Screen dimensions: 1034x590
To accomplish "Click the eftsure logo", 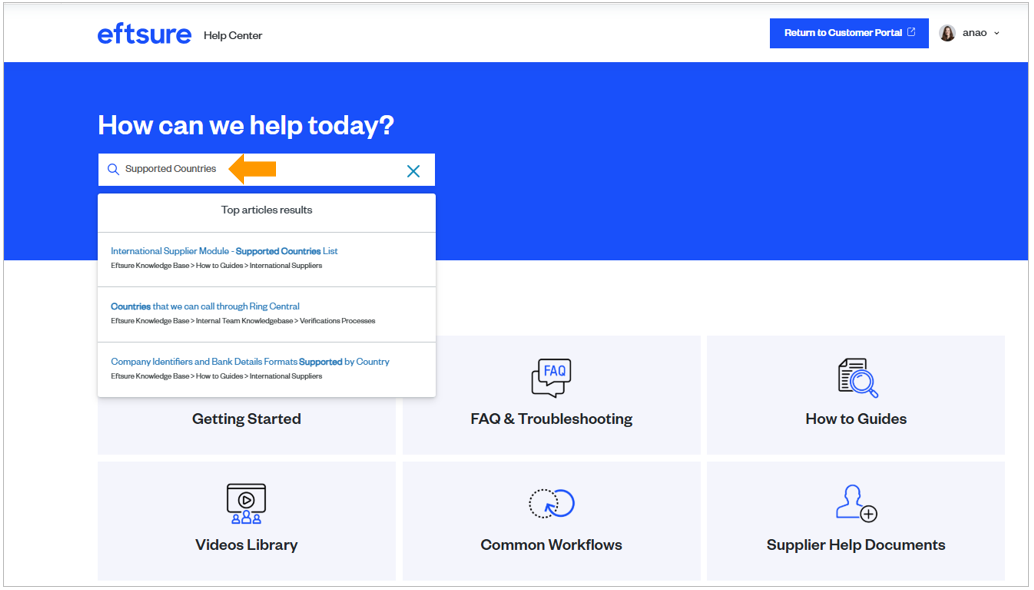I will [x=144, y=34].
